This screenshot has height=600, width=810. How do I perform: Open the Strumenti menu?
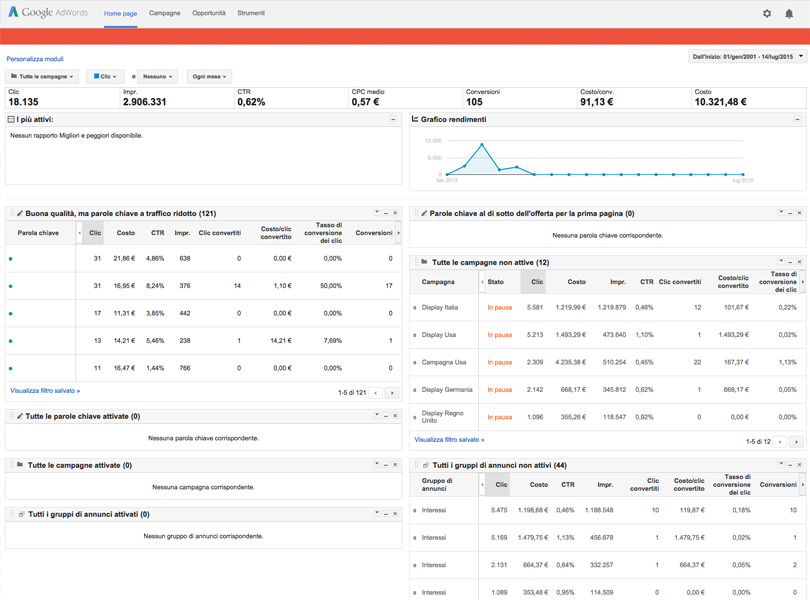point(251,13)
